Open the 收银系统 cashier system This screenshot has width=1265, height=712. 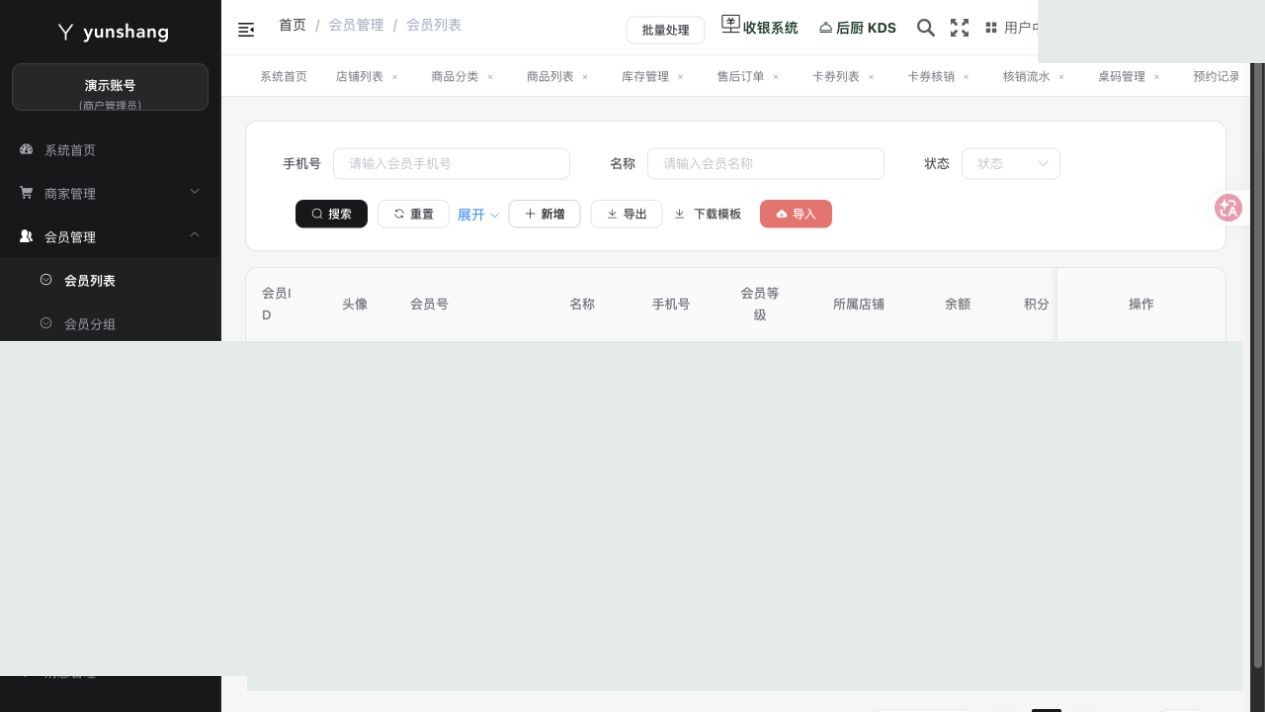tap(760, 27)
